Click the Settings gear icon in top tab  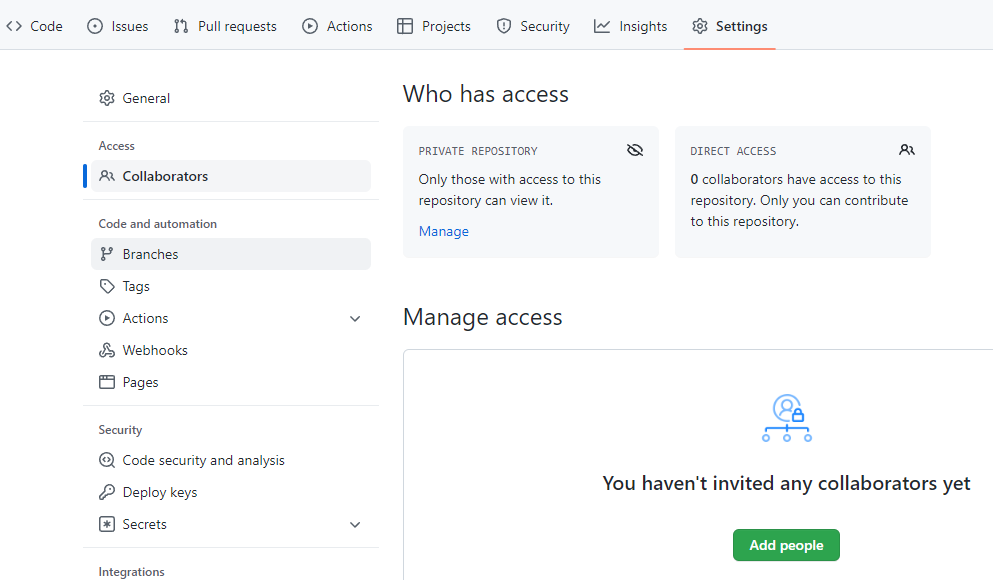(x=700, y=26)
